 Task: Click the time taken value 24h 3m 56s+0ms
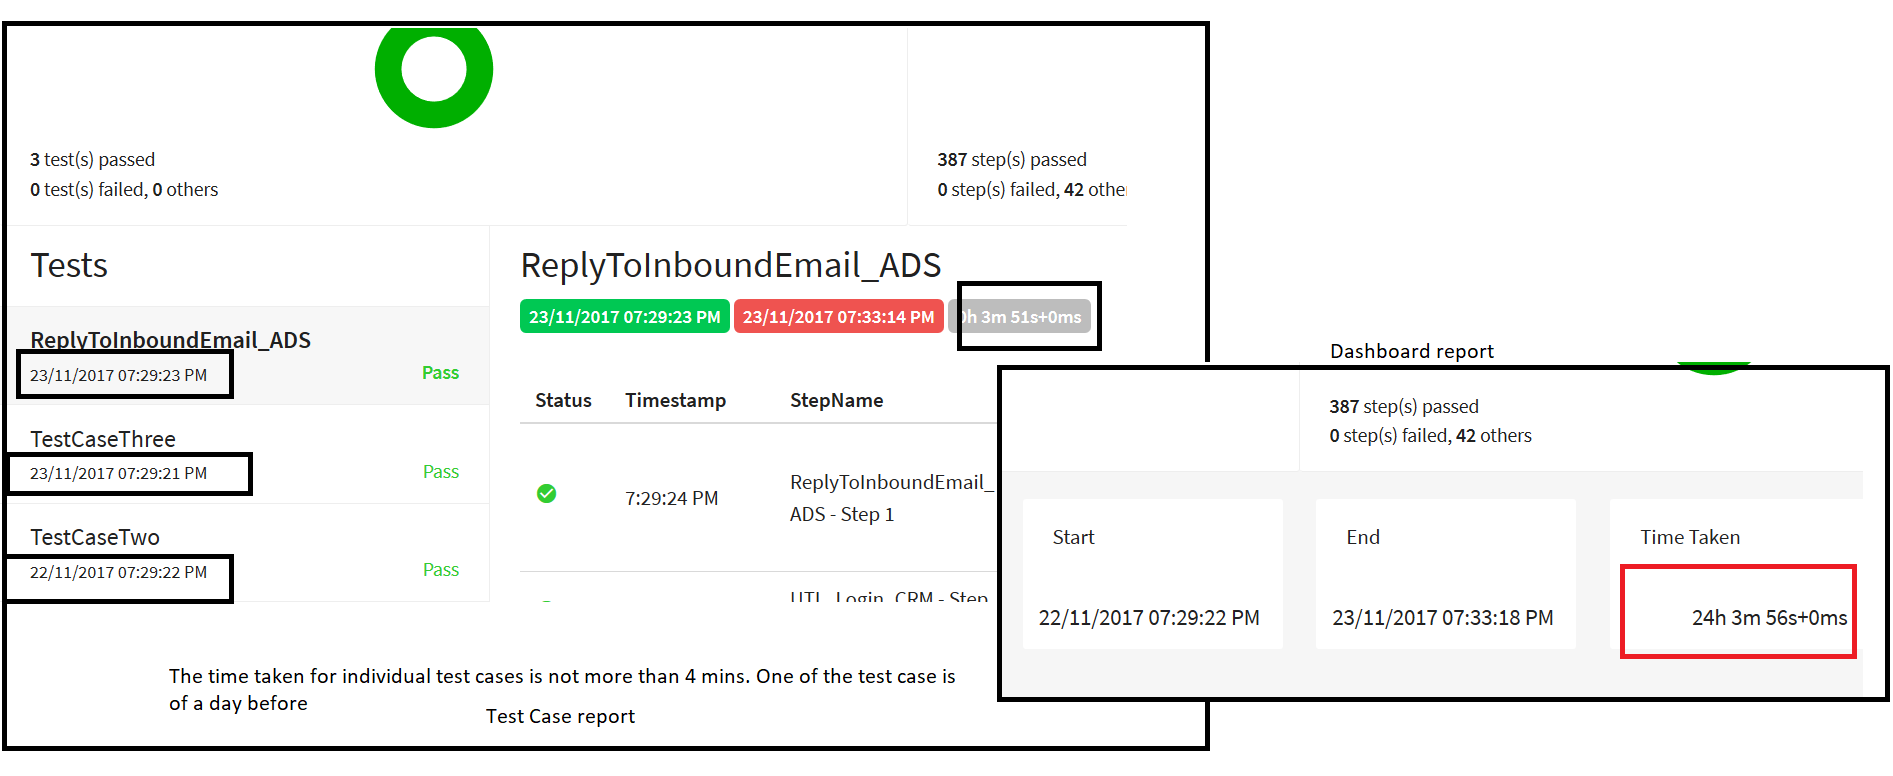(1769, 618)
